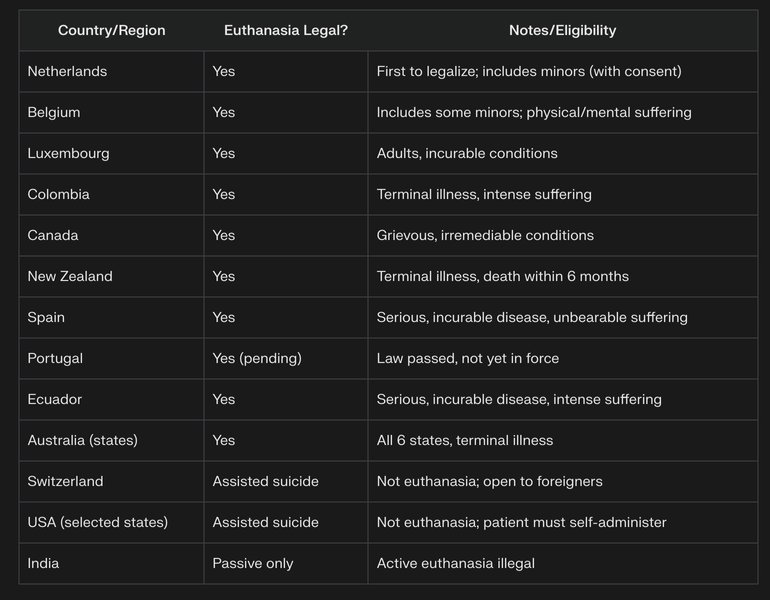This screenshot has height=600, width=770.
Task: Click the Spain row name
Action: pyautogui.click(x=46, y=317)
